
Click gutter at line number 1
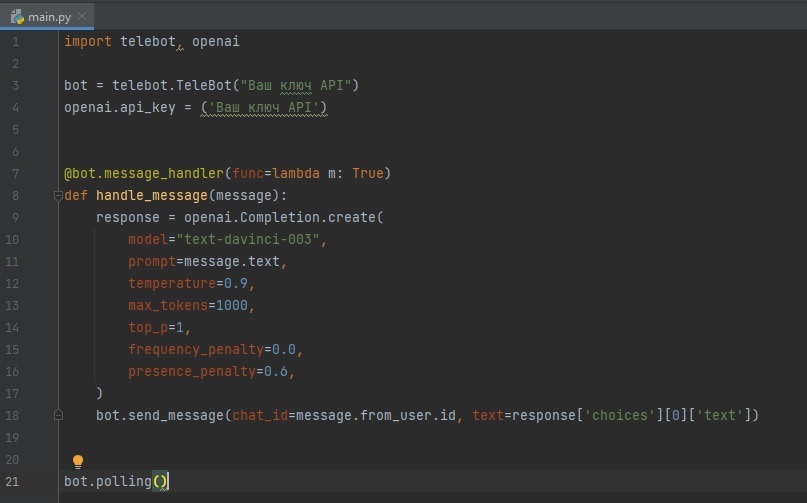[x=14, y=42]
